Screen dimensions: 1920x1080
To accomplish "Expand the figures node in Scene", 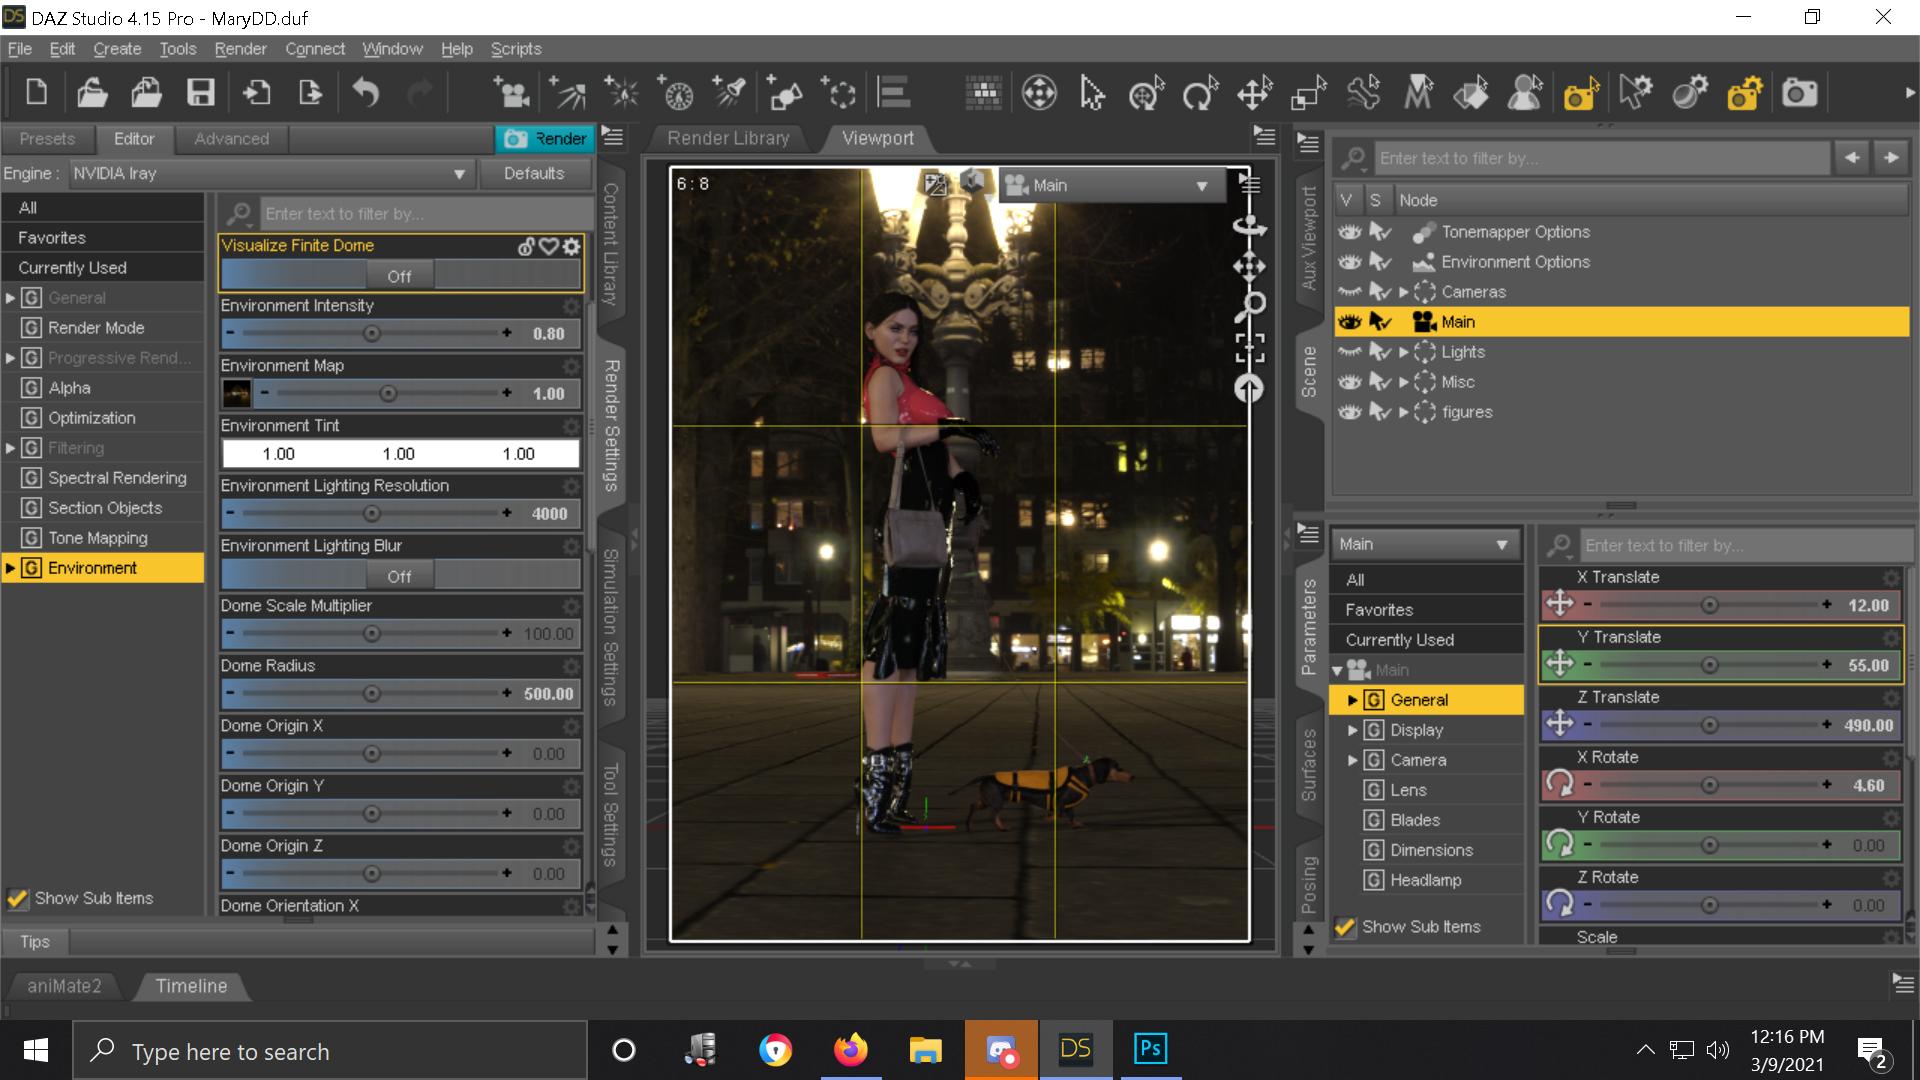I will (1403, 412).
